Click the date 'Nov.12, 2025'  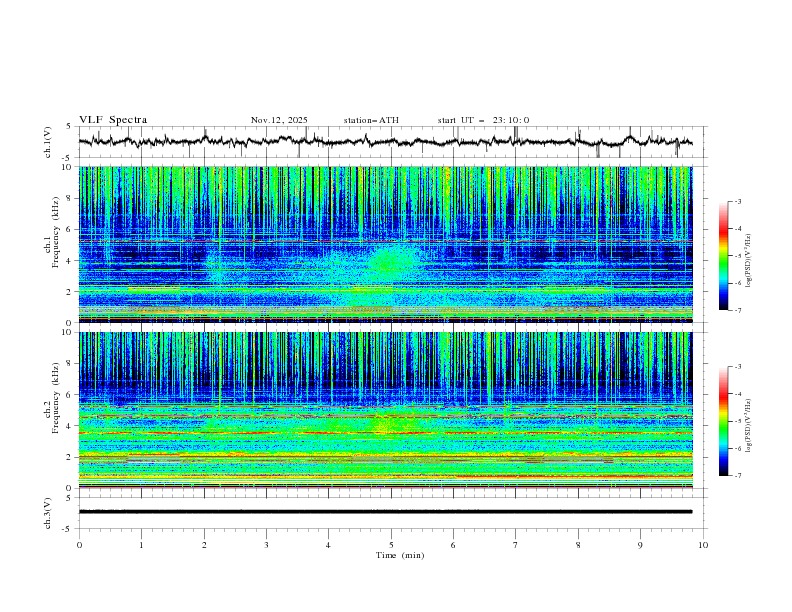(x=279, y=120)
